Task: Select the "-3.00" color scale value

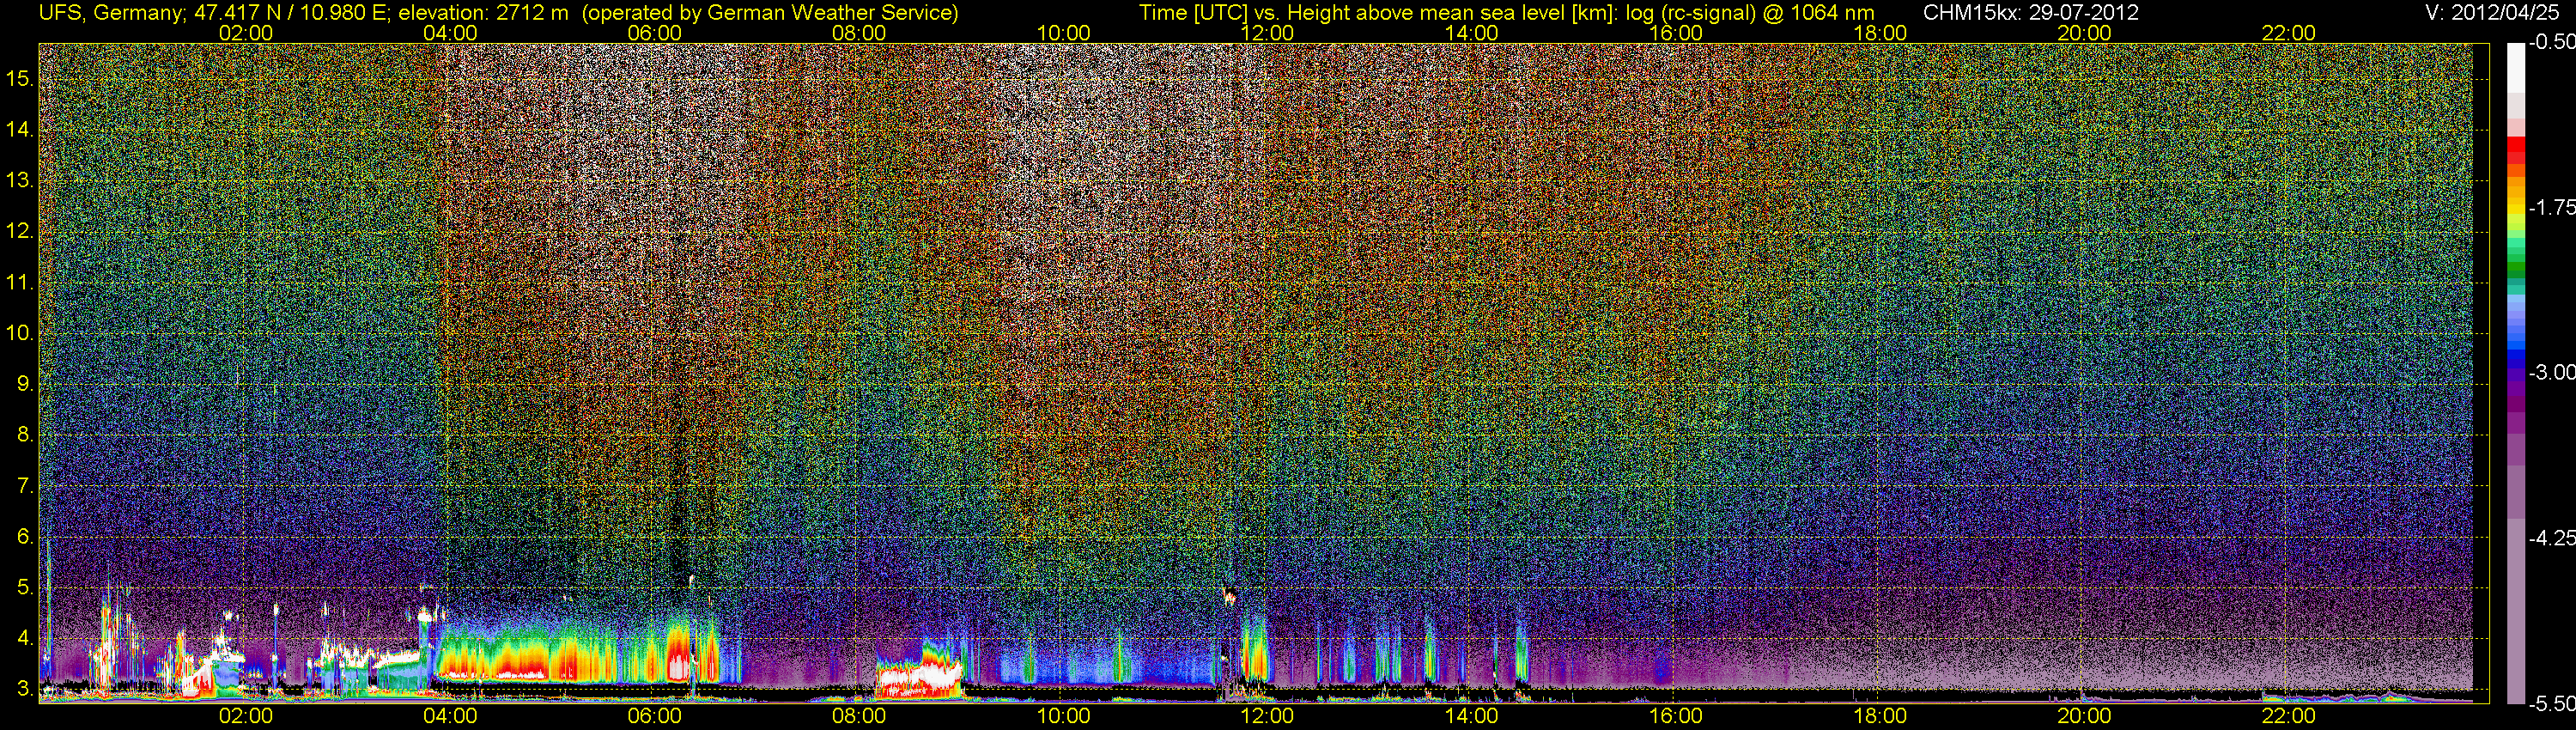Action: click(2551, 373)
